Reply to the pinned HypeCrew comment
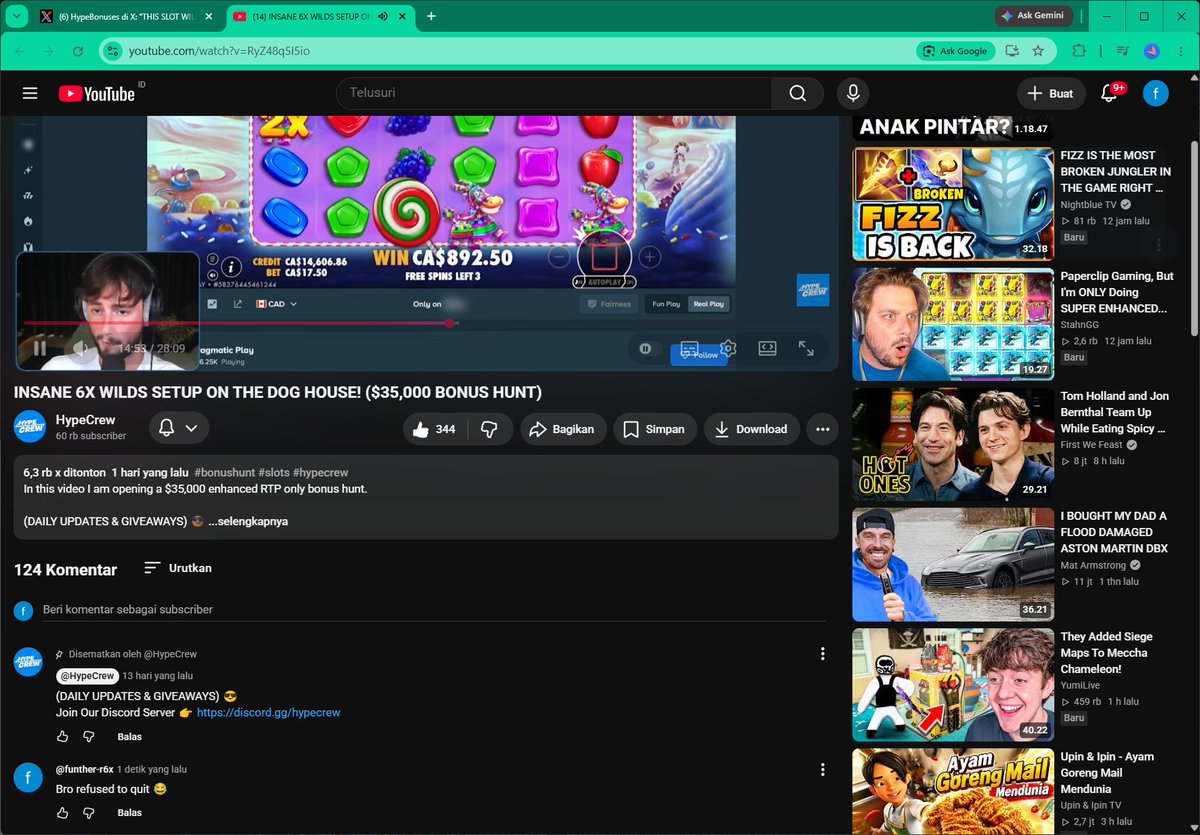The width and height of the screenshot is (1200, 835). tap(129, 737)
